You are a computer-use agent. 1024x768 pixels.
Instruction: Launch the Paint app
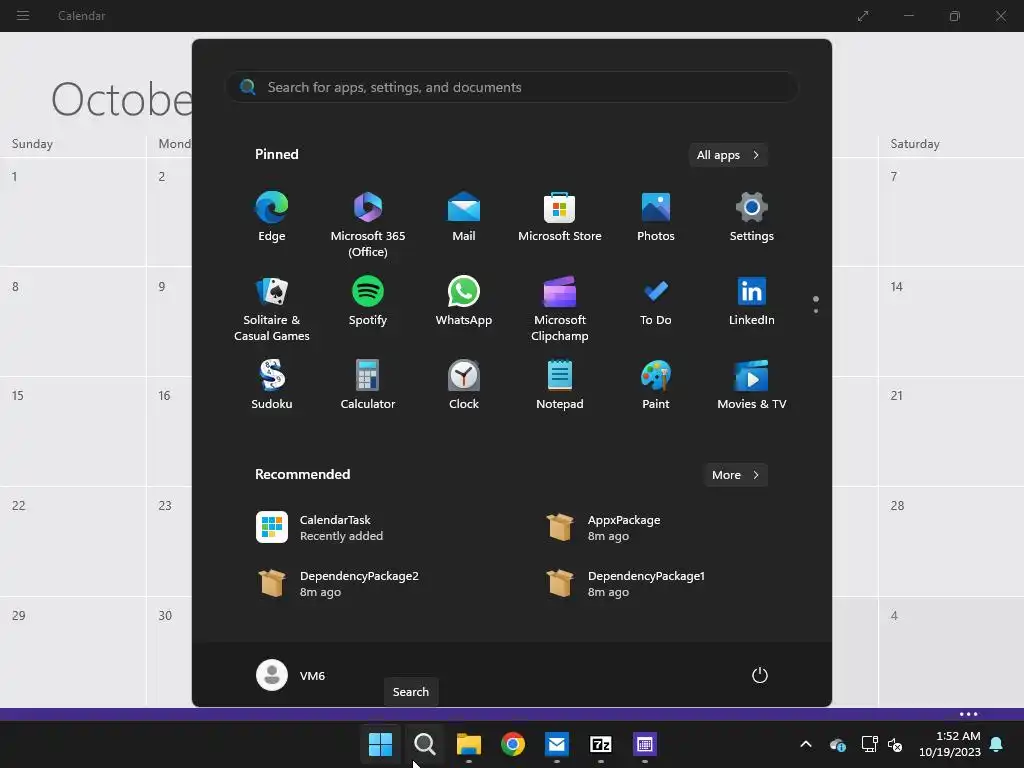tap(656, 385)
